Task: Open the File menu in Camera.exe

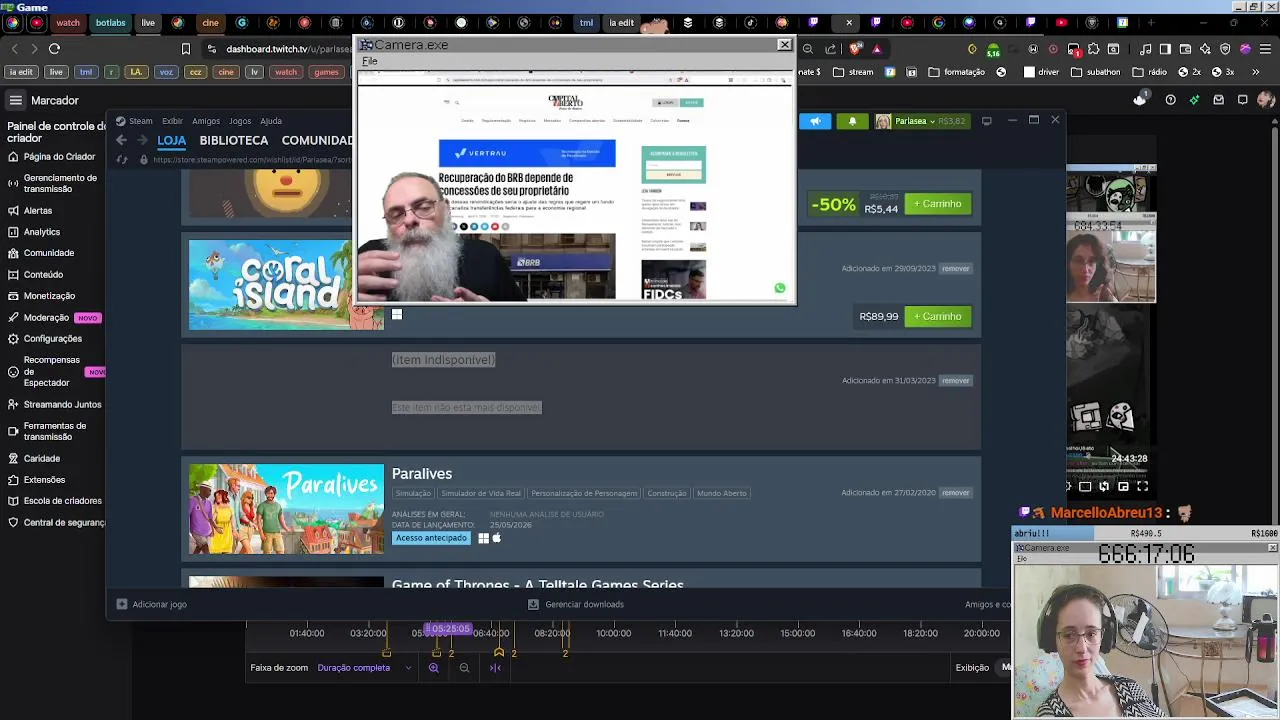Action: (369, 61)
